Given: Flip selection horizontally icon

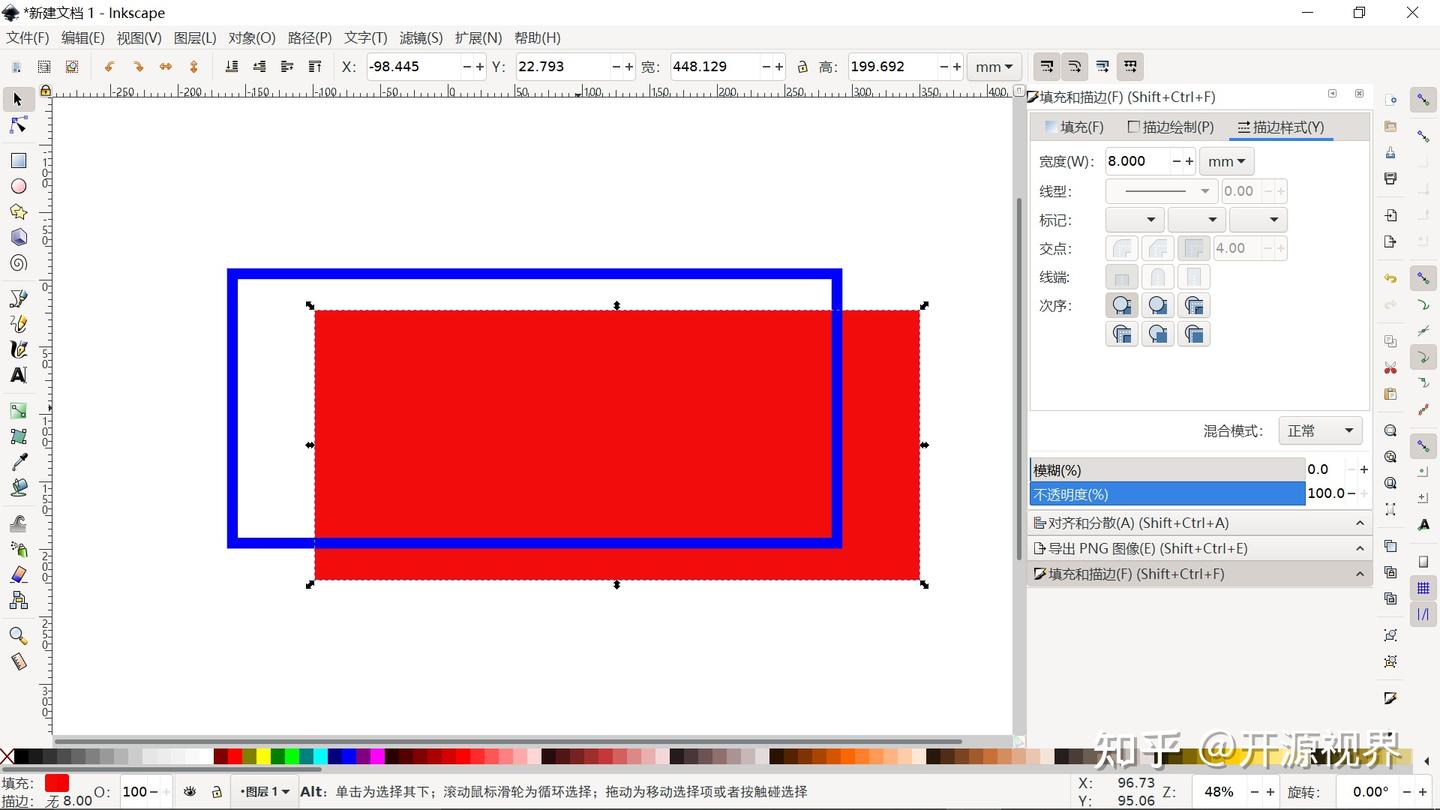Looking at the screenshot, I should point(166,67).
